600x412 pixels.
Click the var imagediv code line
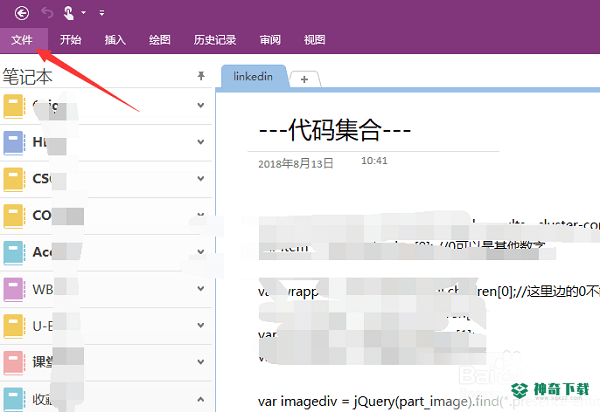429,402
